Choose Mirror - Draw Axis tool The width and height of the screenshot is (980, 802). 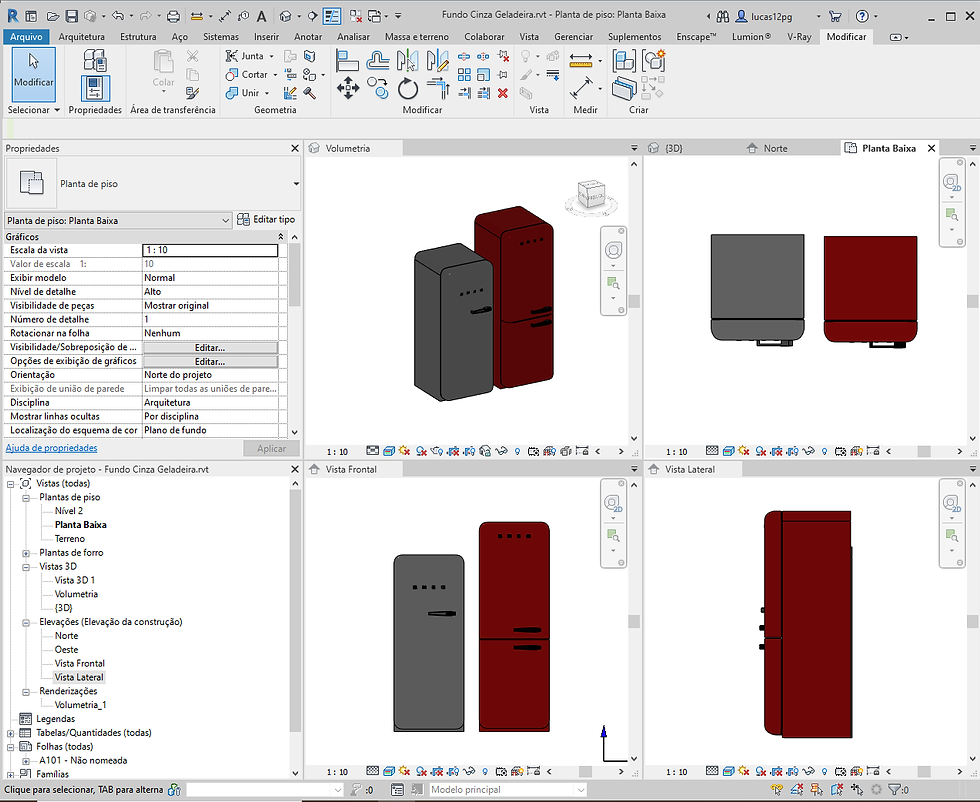tap(438, 61)
